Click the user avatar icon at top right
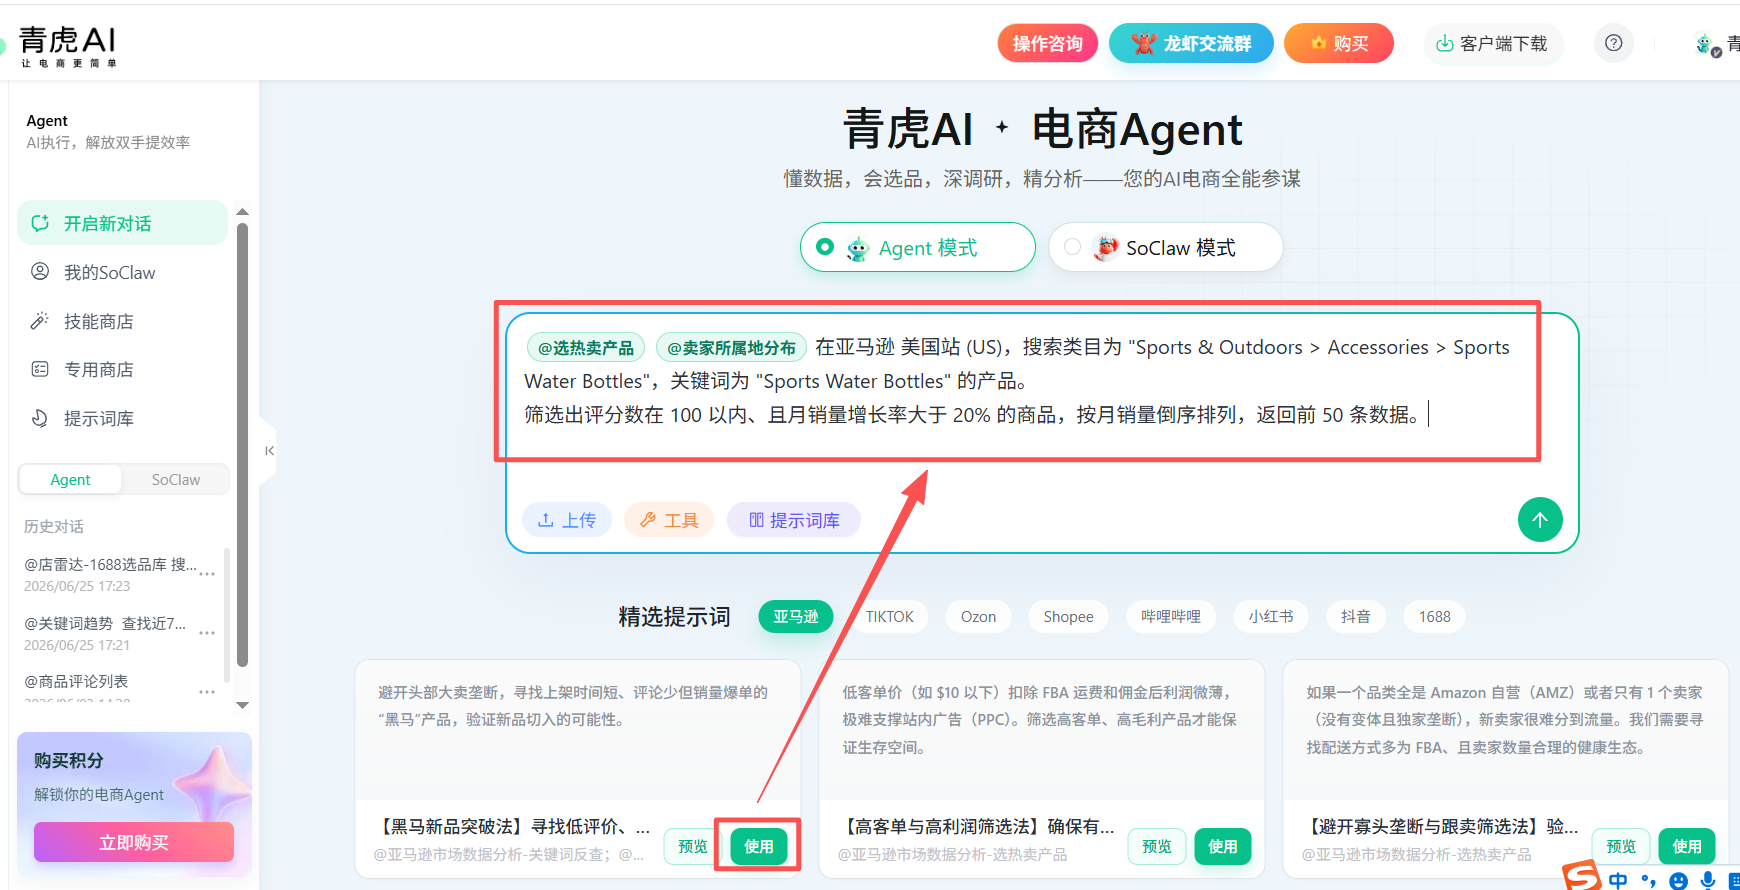The height and width of the screenshot is (890, 1740). click(1707, 44)
